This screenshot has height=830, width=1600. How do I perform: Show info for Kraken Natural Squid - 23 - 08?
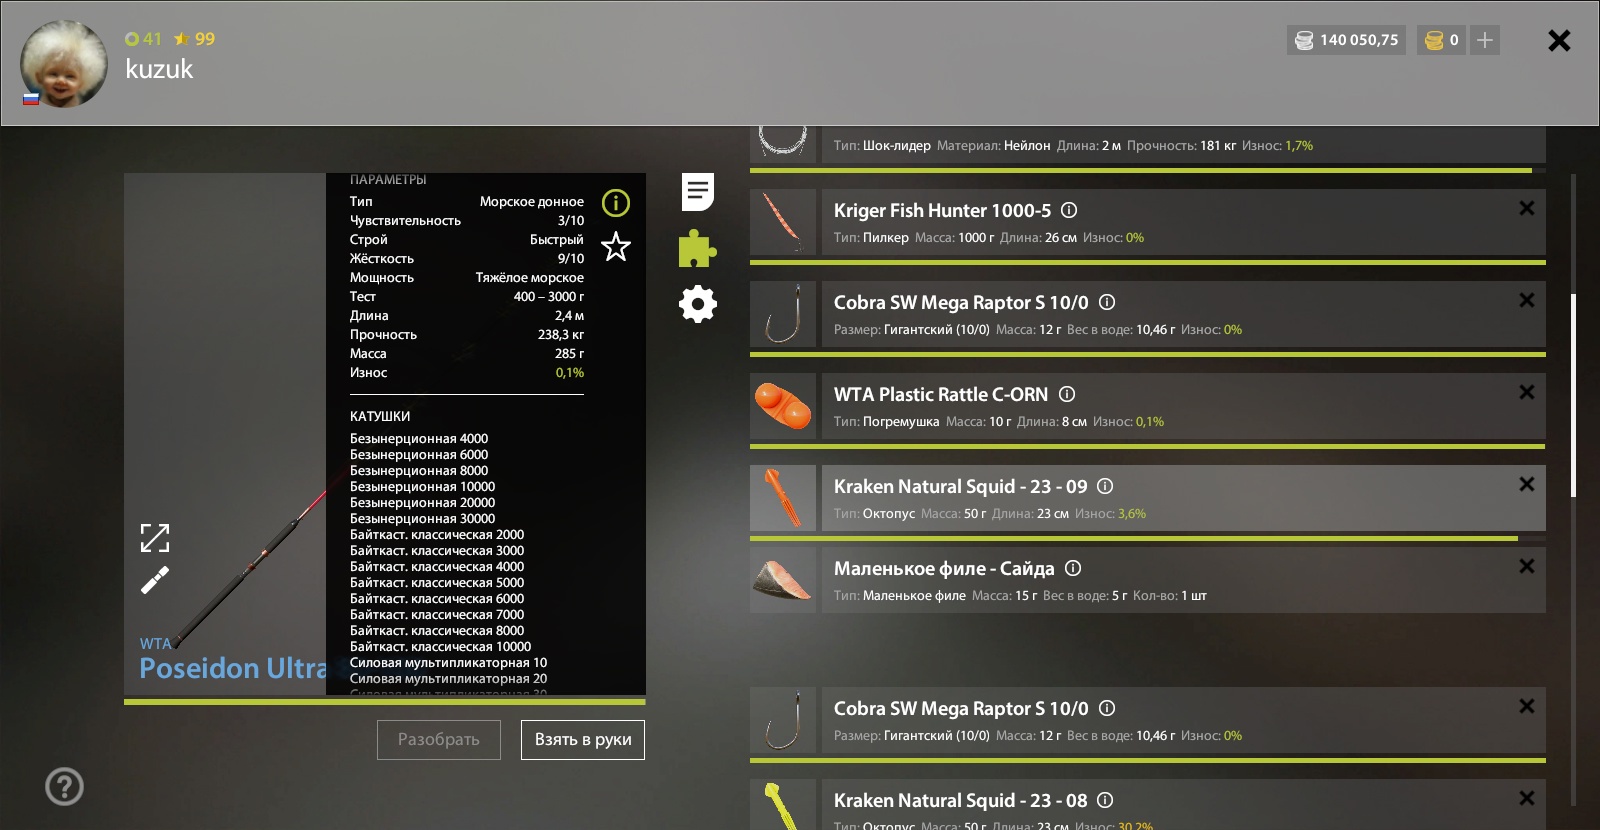click(1105, 800)
